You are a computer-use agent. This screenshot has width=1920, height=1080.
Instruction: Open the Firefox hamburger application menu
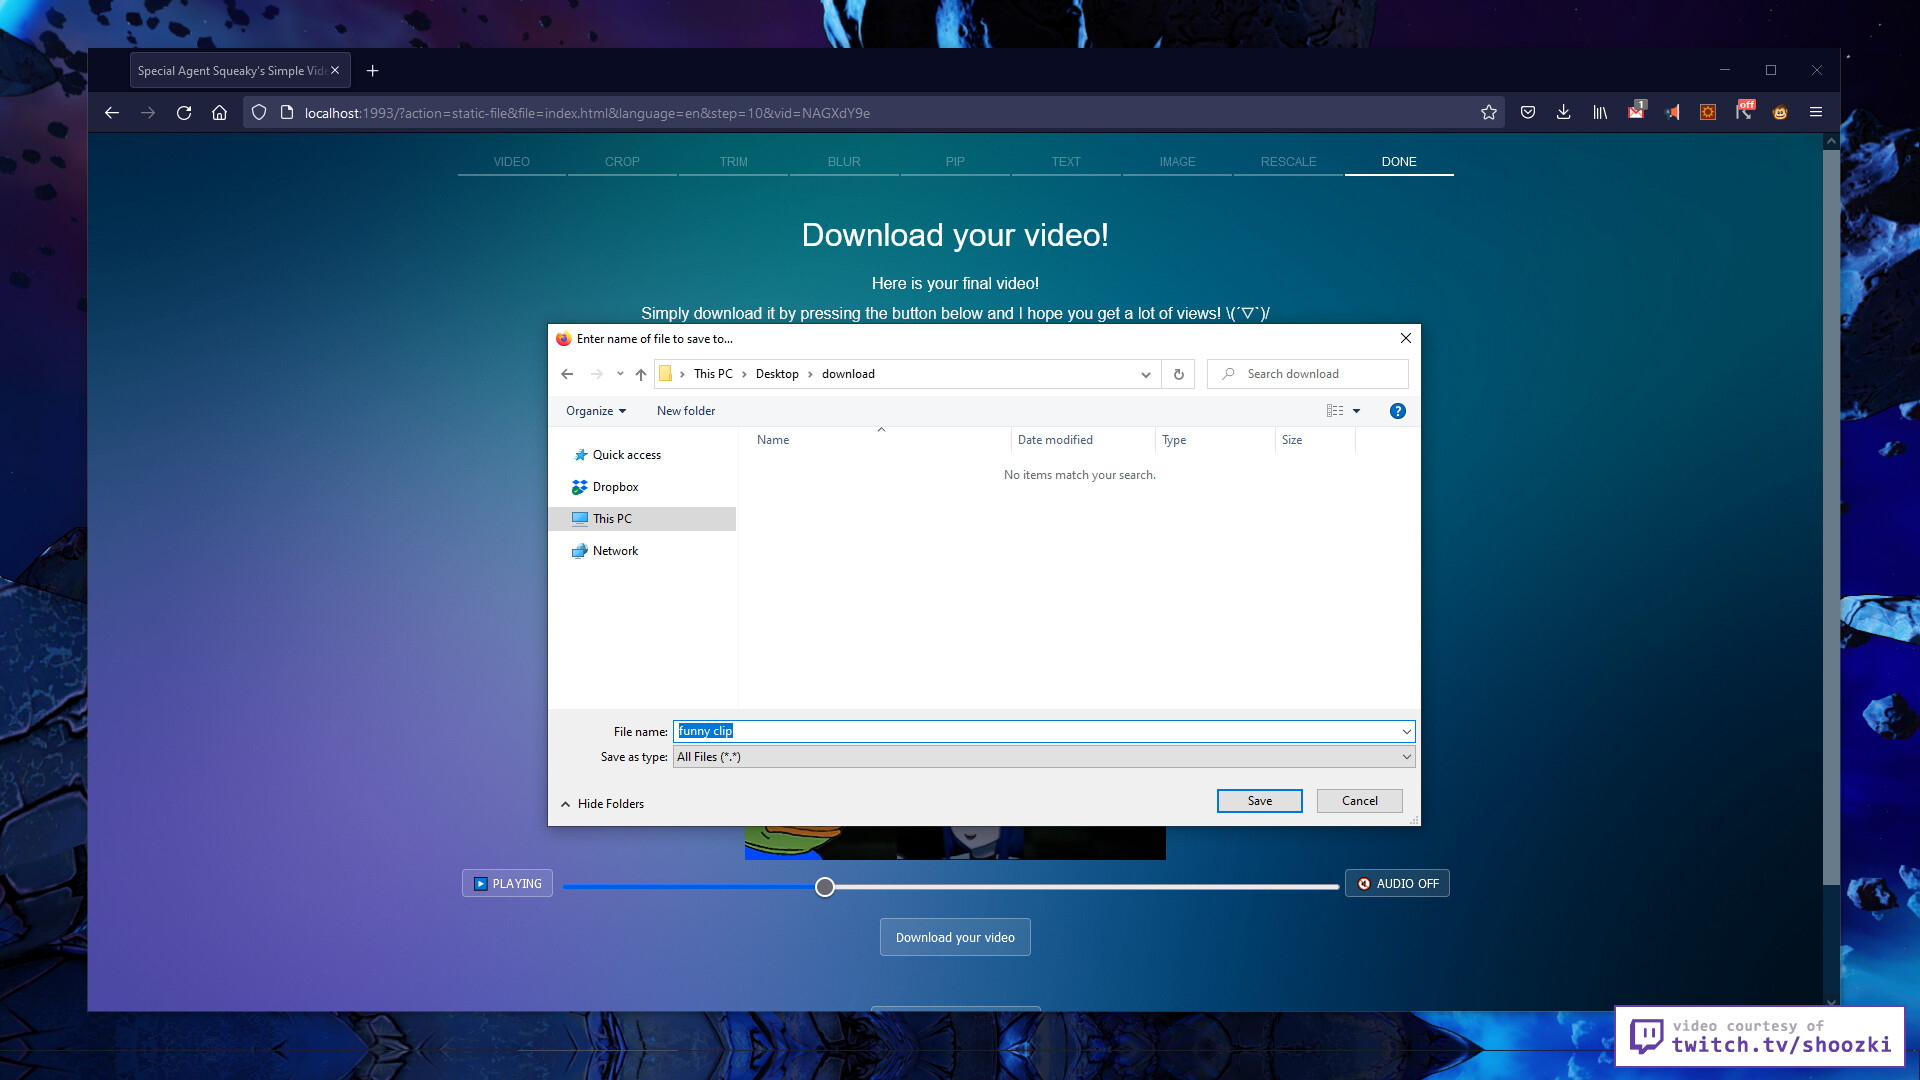click(x=1816, y=113)
